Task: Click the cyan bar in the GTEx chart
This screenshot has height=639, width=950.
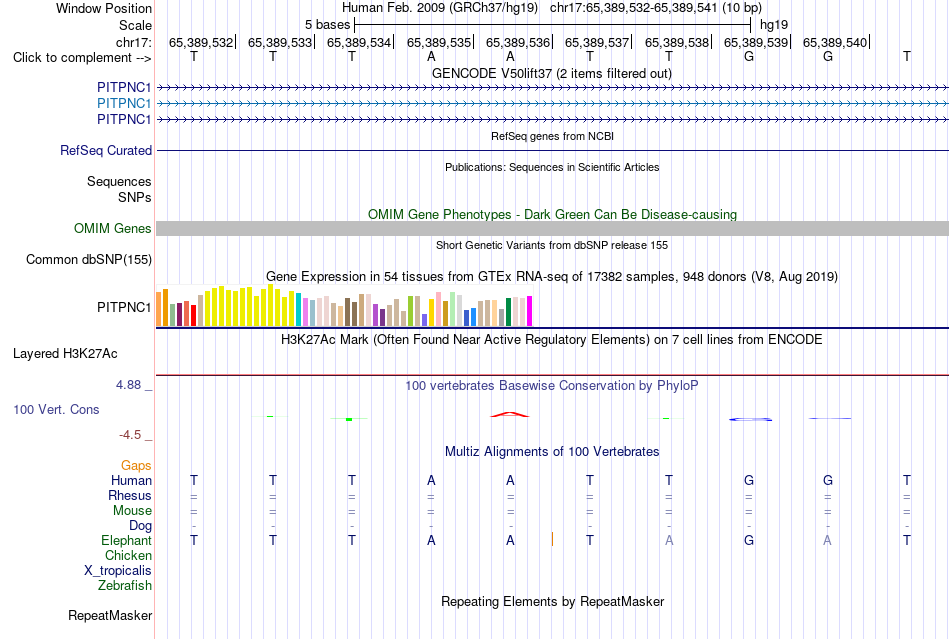Action: (299, 310)
